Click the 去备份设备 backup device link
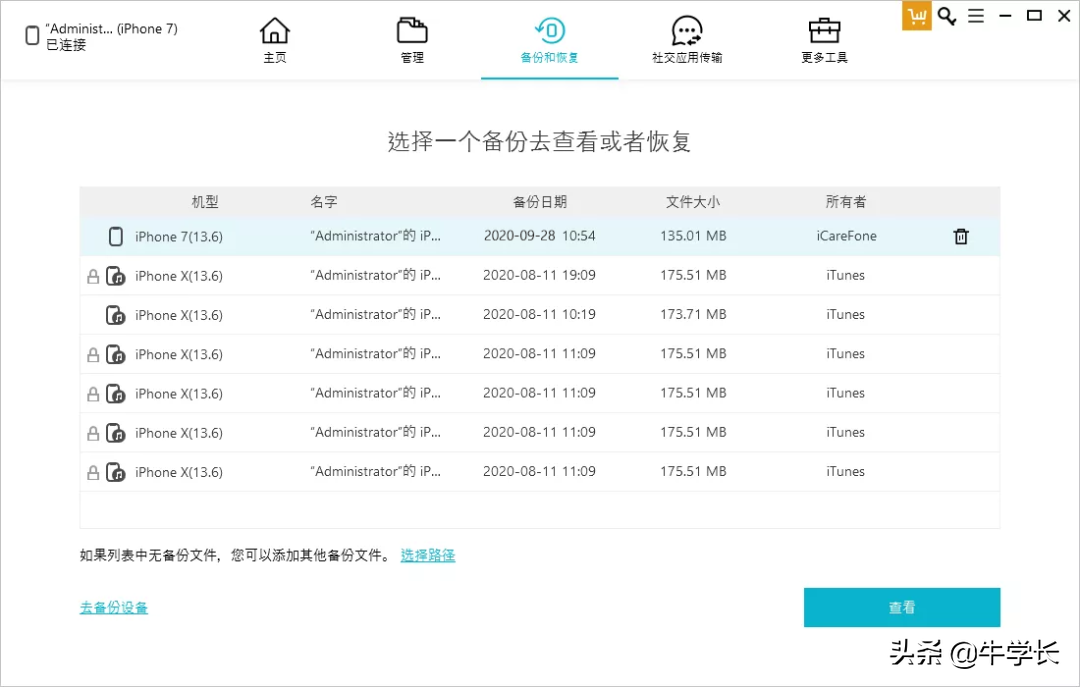1080x687 pixels. [x=112, y=607]
